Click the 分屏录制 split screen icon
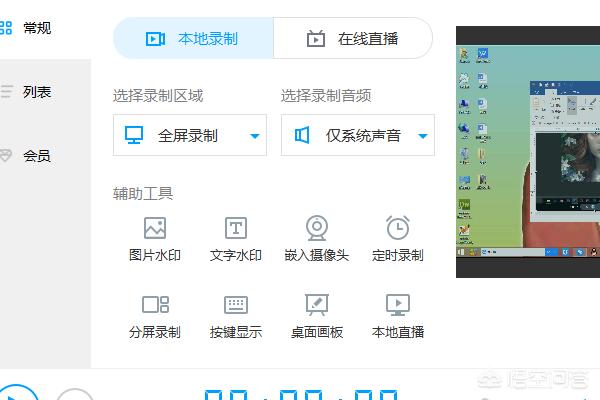 155,305
